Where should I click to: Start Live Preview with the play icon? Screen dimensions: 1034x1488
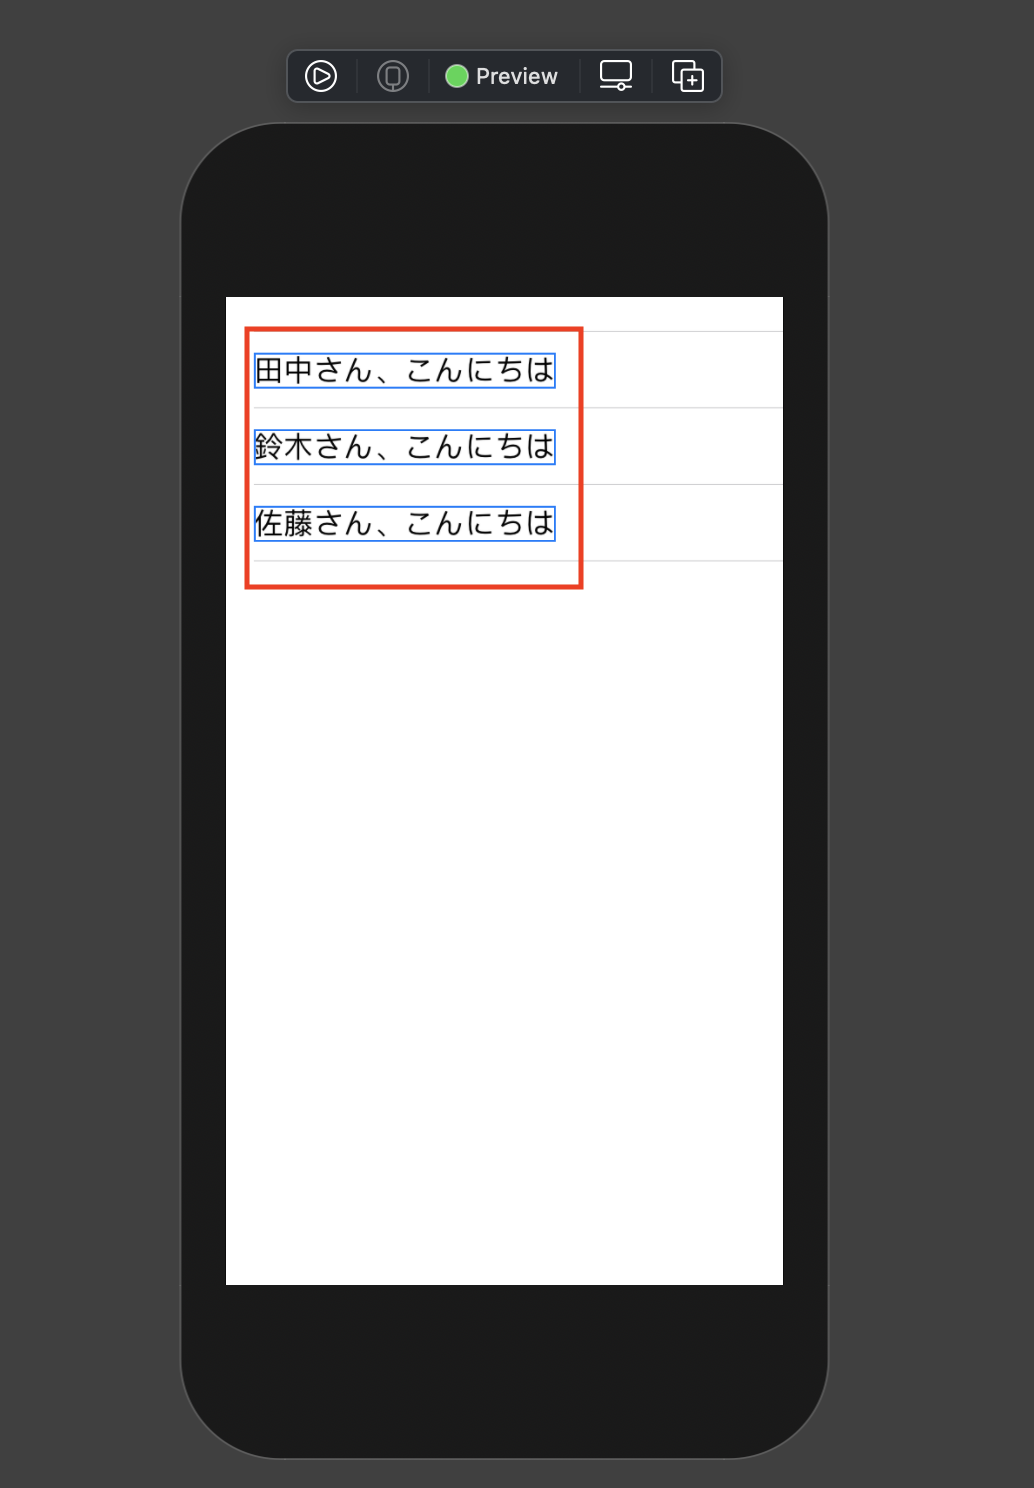[321, 76]
